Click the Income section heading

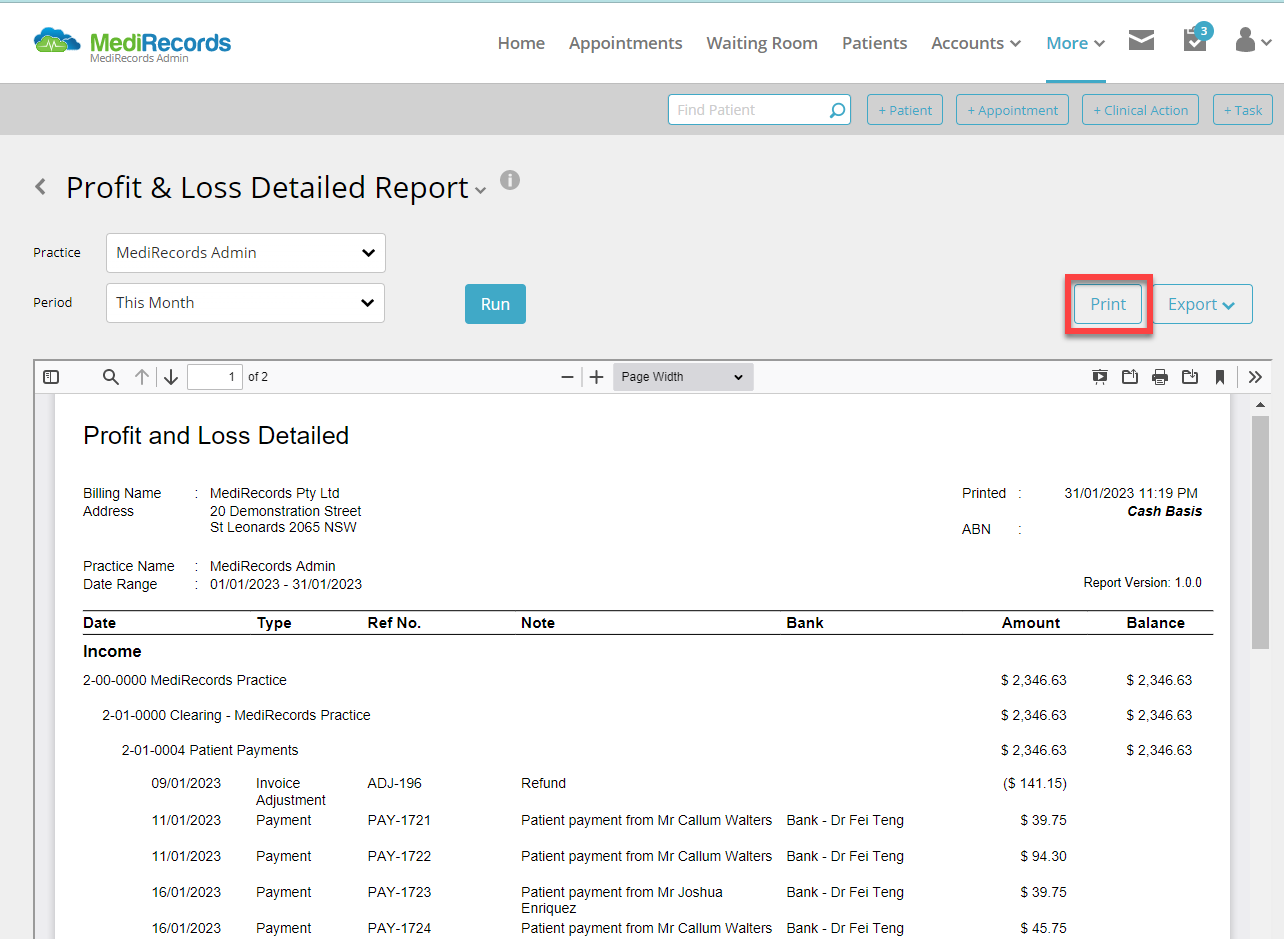click(x=112, y=651)
